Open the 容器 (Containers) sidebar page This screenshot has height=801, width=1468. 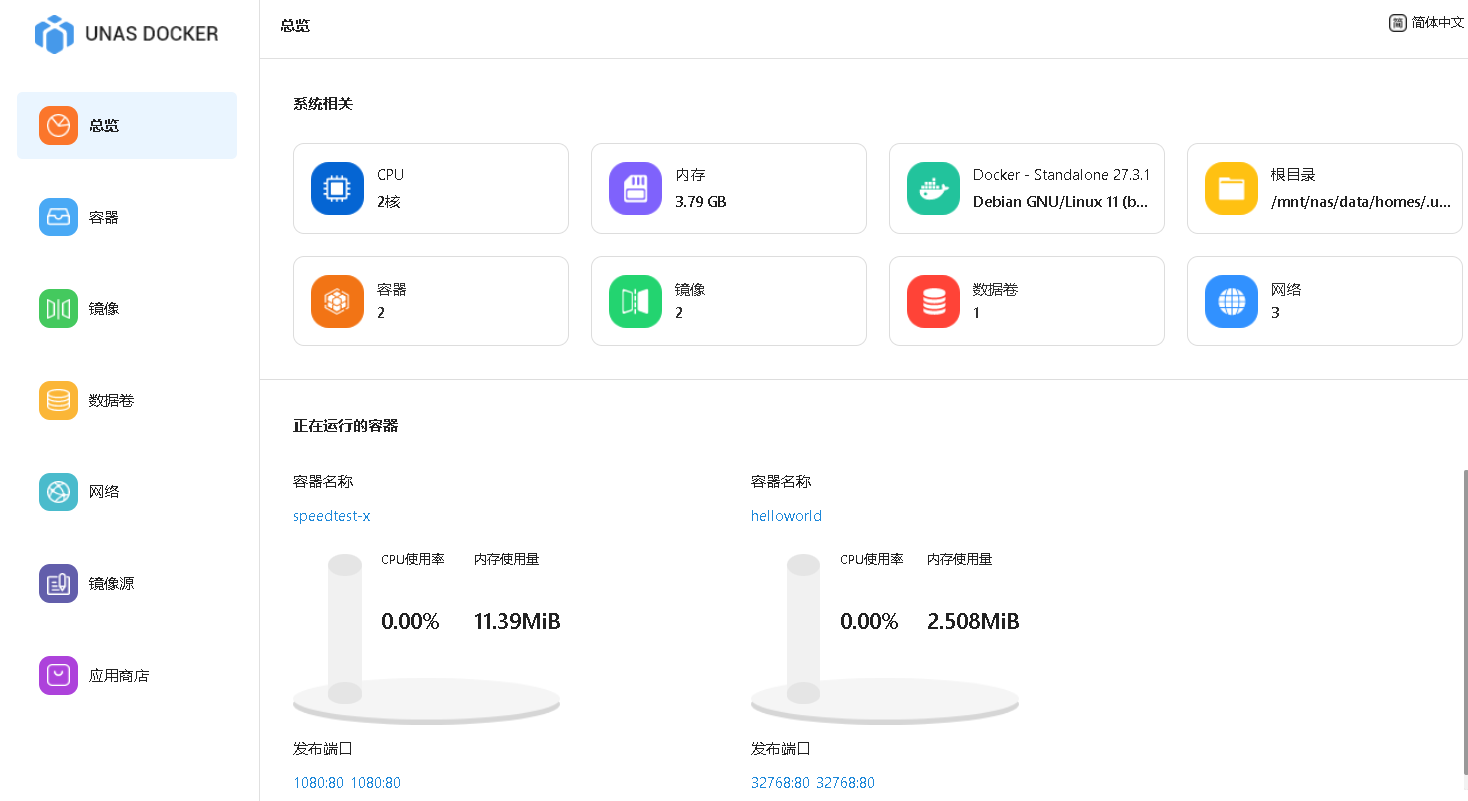click(x=103, y=217)
